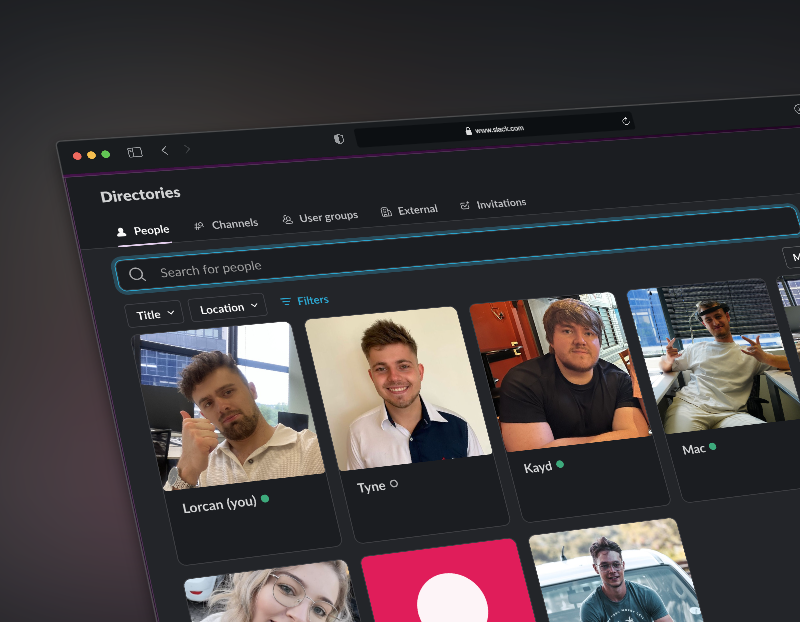Open the User groups tab
The image size is (800, 622).
(x=320, y=217)
